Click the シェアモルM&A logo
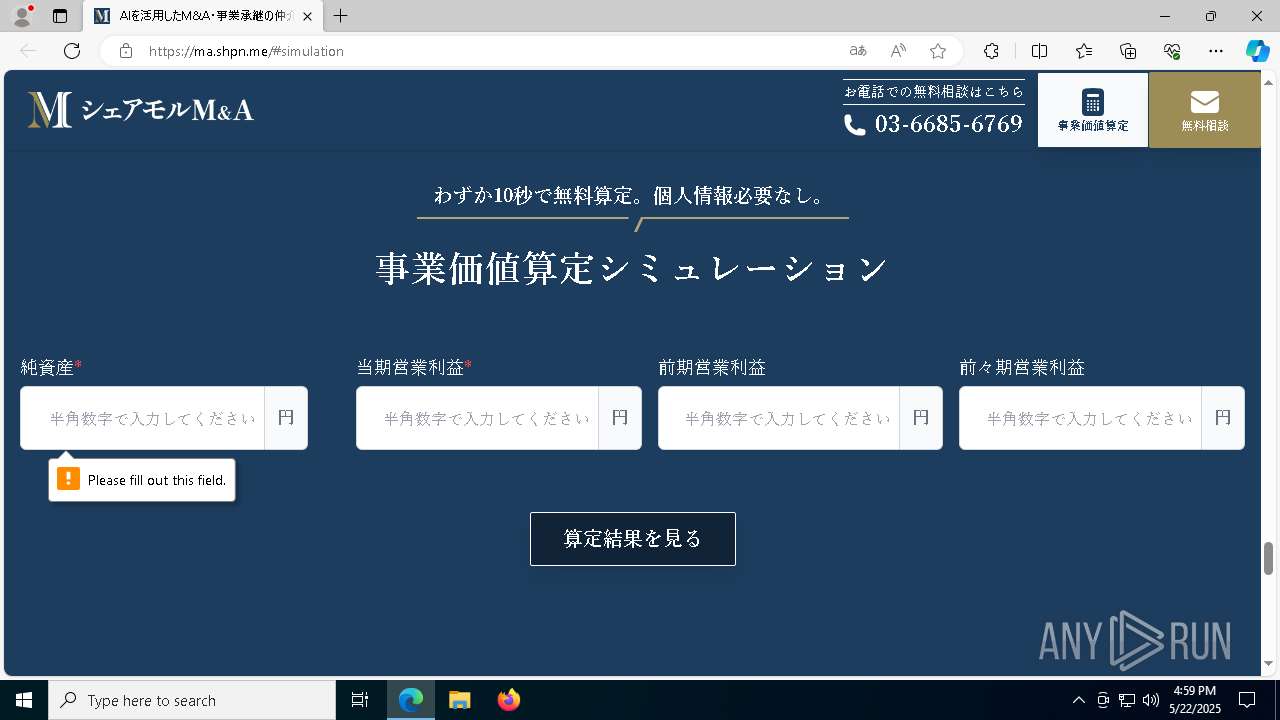Image resolution: width=1280 pixels, height=720 pixels. 141,110
